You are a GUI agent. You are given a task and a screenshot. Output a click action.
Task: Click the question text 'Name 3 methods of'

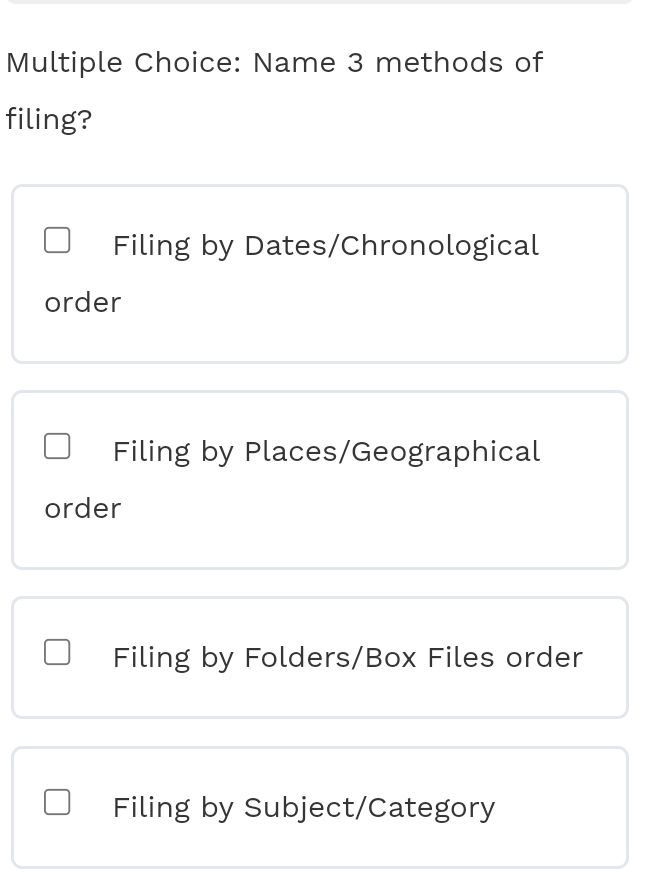(x=397, y=63)
